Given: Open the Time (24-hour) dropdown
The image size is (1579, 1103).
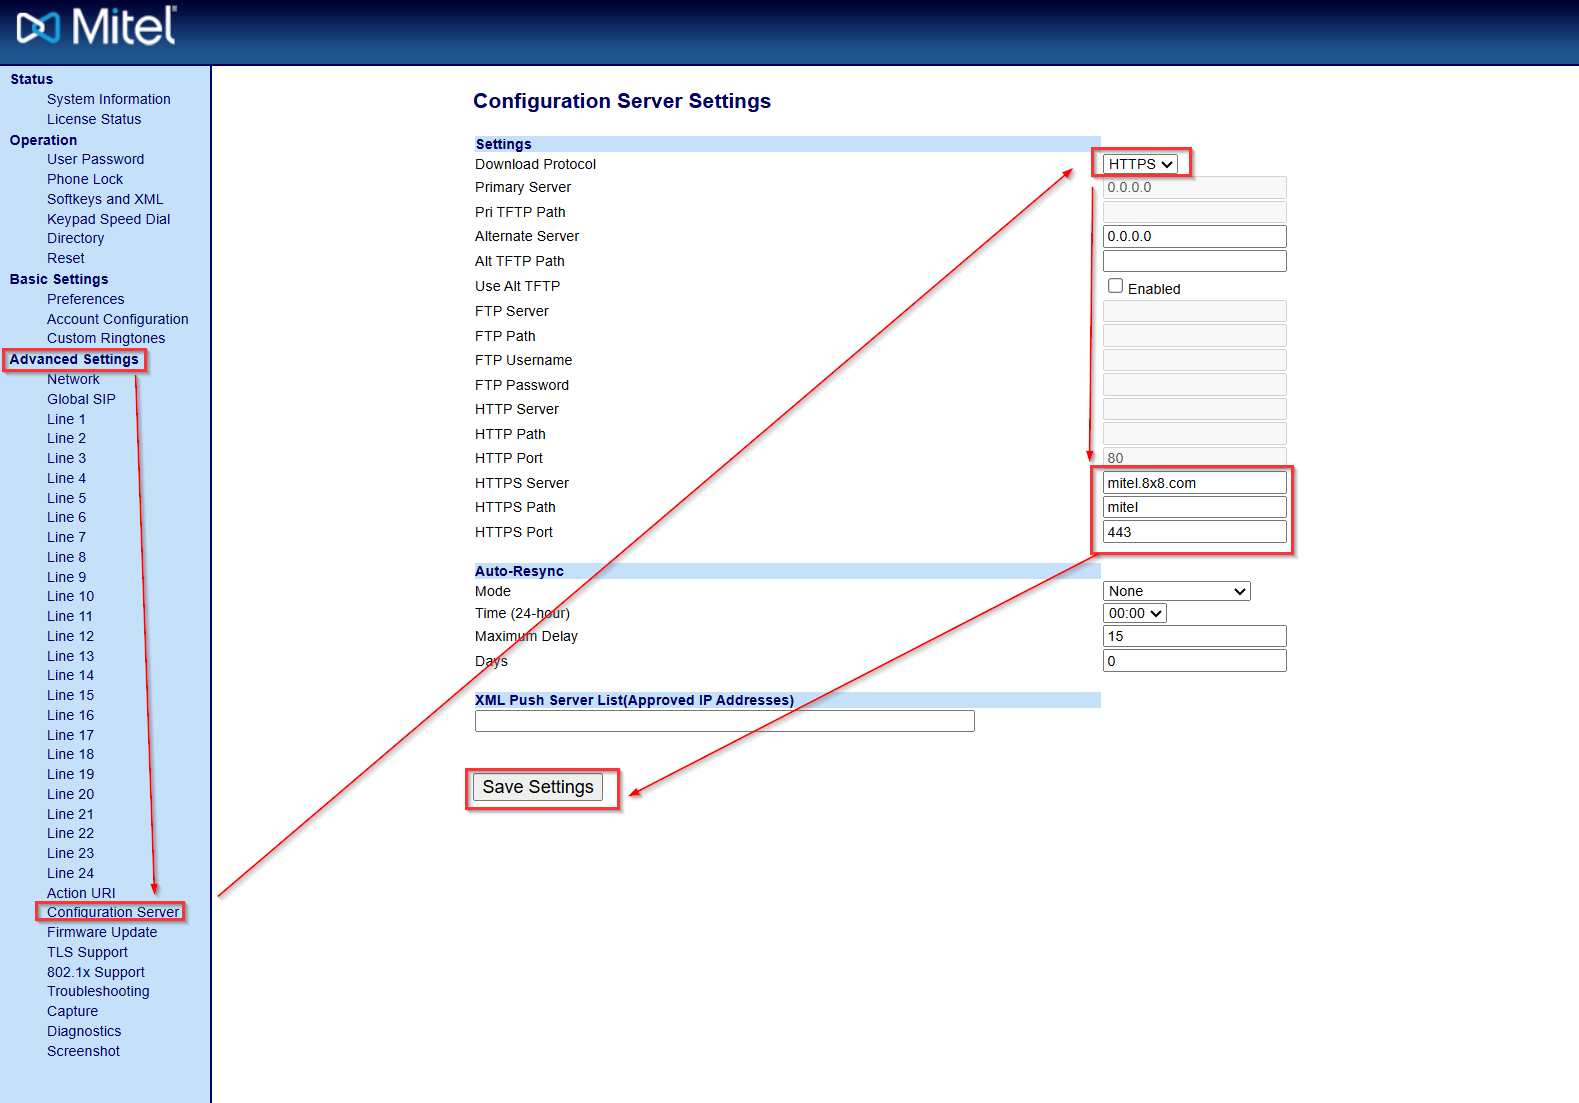Looking at the screenshot, I should click(1134, 614).
